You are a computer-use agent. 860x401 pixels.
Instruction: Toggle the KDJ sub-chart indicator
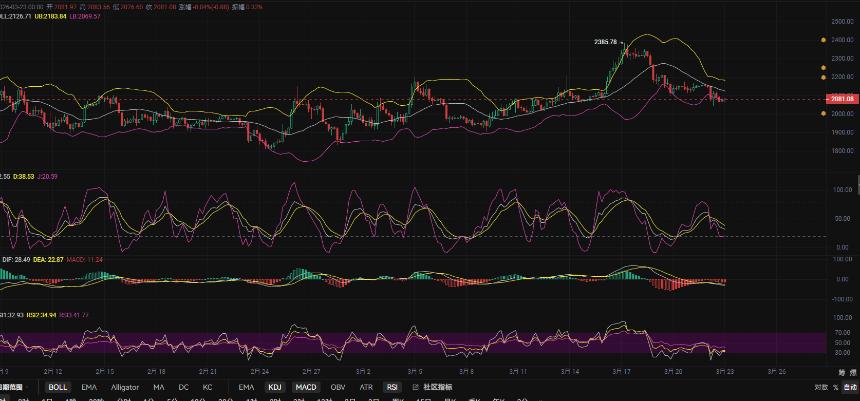coord(275,387)
